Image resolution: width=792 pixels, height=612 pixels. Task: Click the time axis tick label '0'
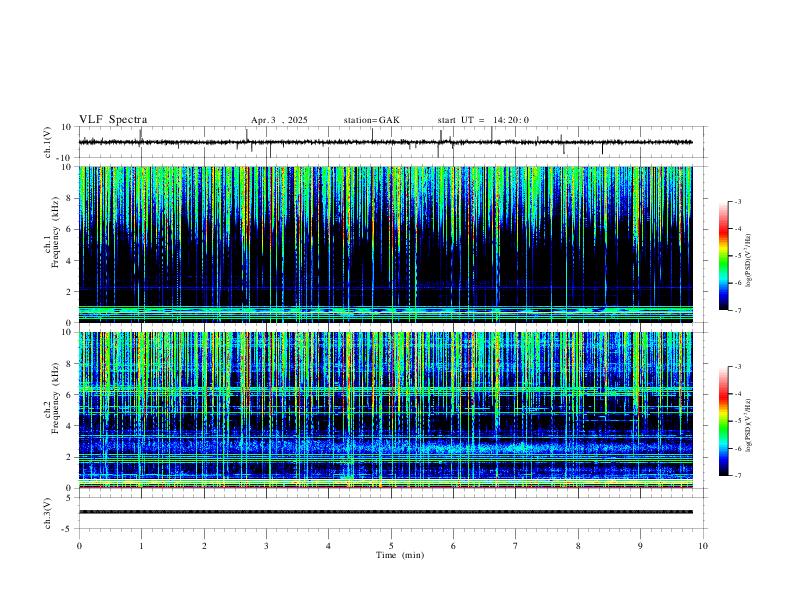[79, 546]
